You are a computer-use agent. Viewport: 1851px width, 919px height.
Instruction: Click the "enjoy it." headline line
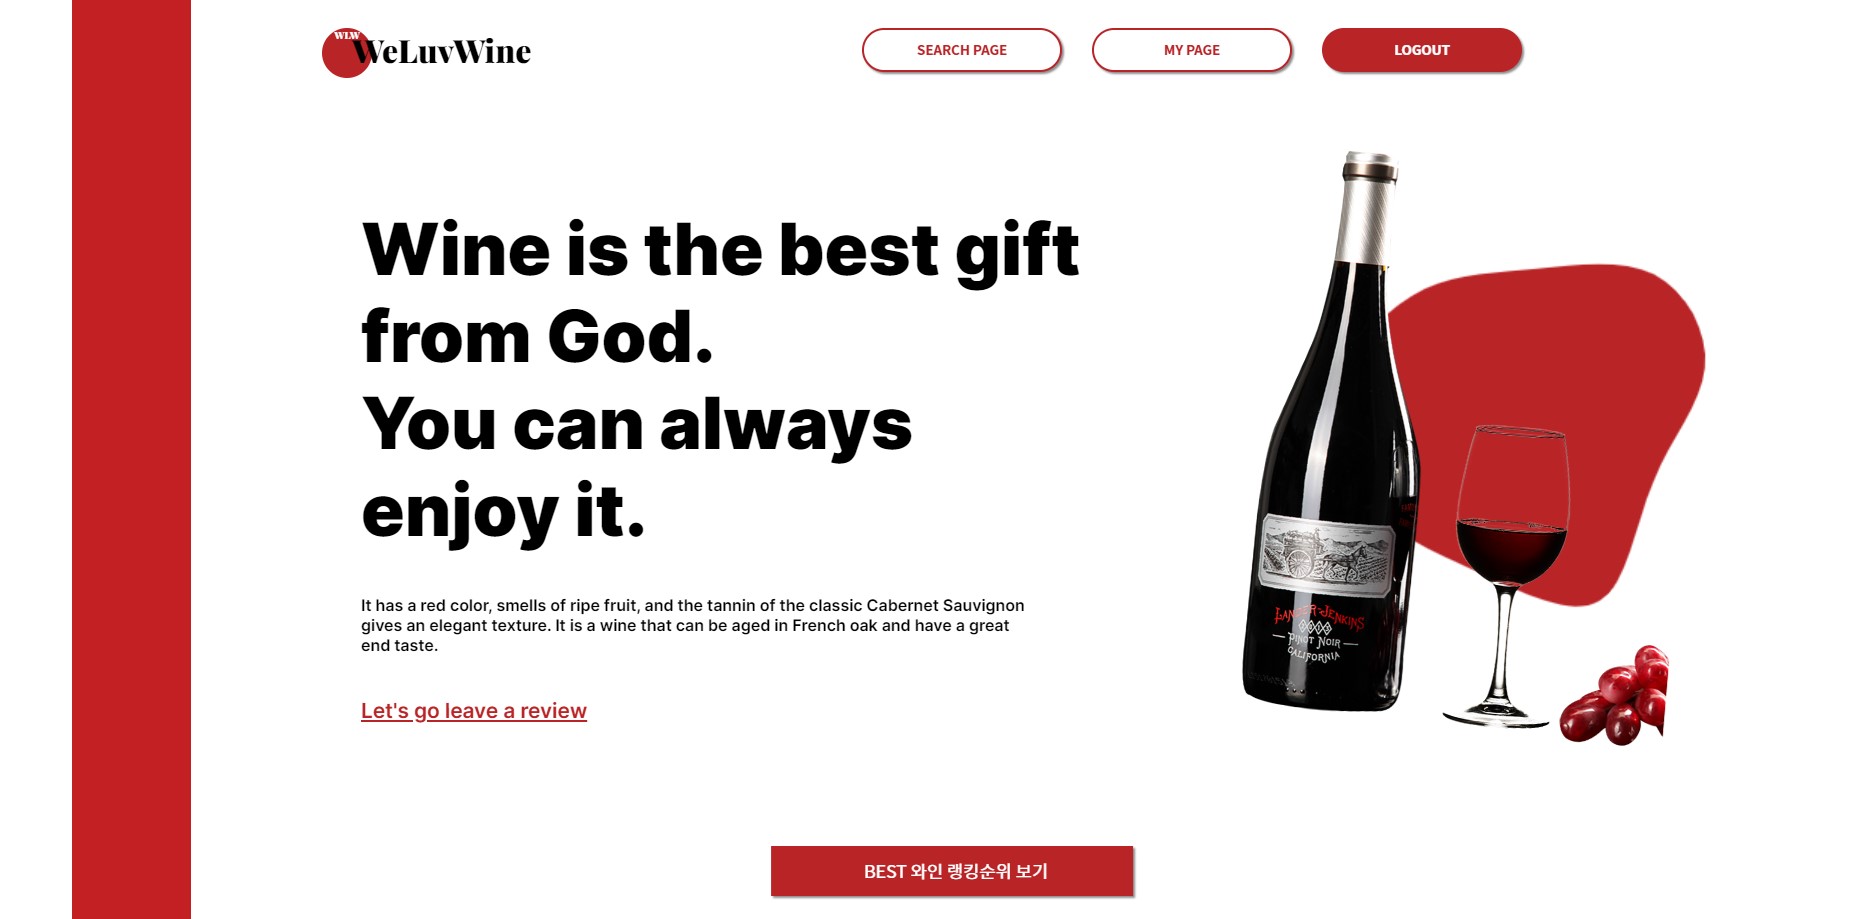coord(503,512)
